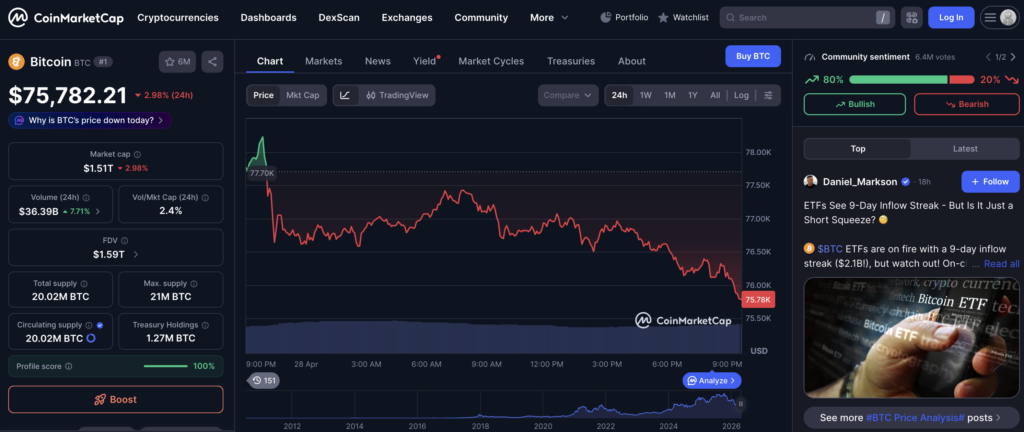Open Why is BTC's price down today
This screenshot has height=432, width=1024.
pos(90,120)
